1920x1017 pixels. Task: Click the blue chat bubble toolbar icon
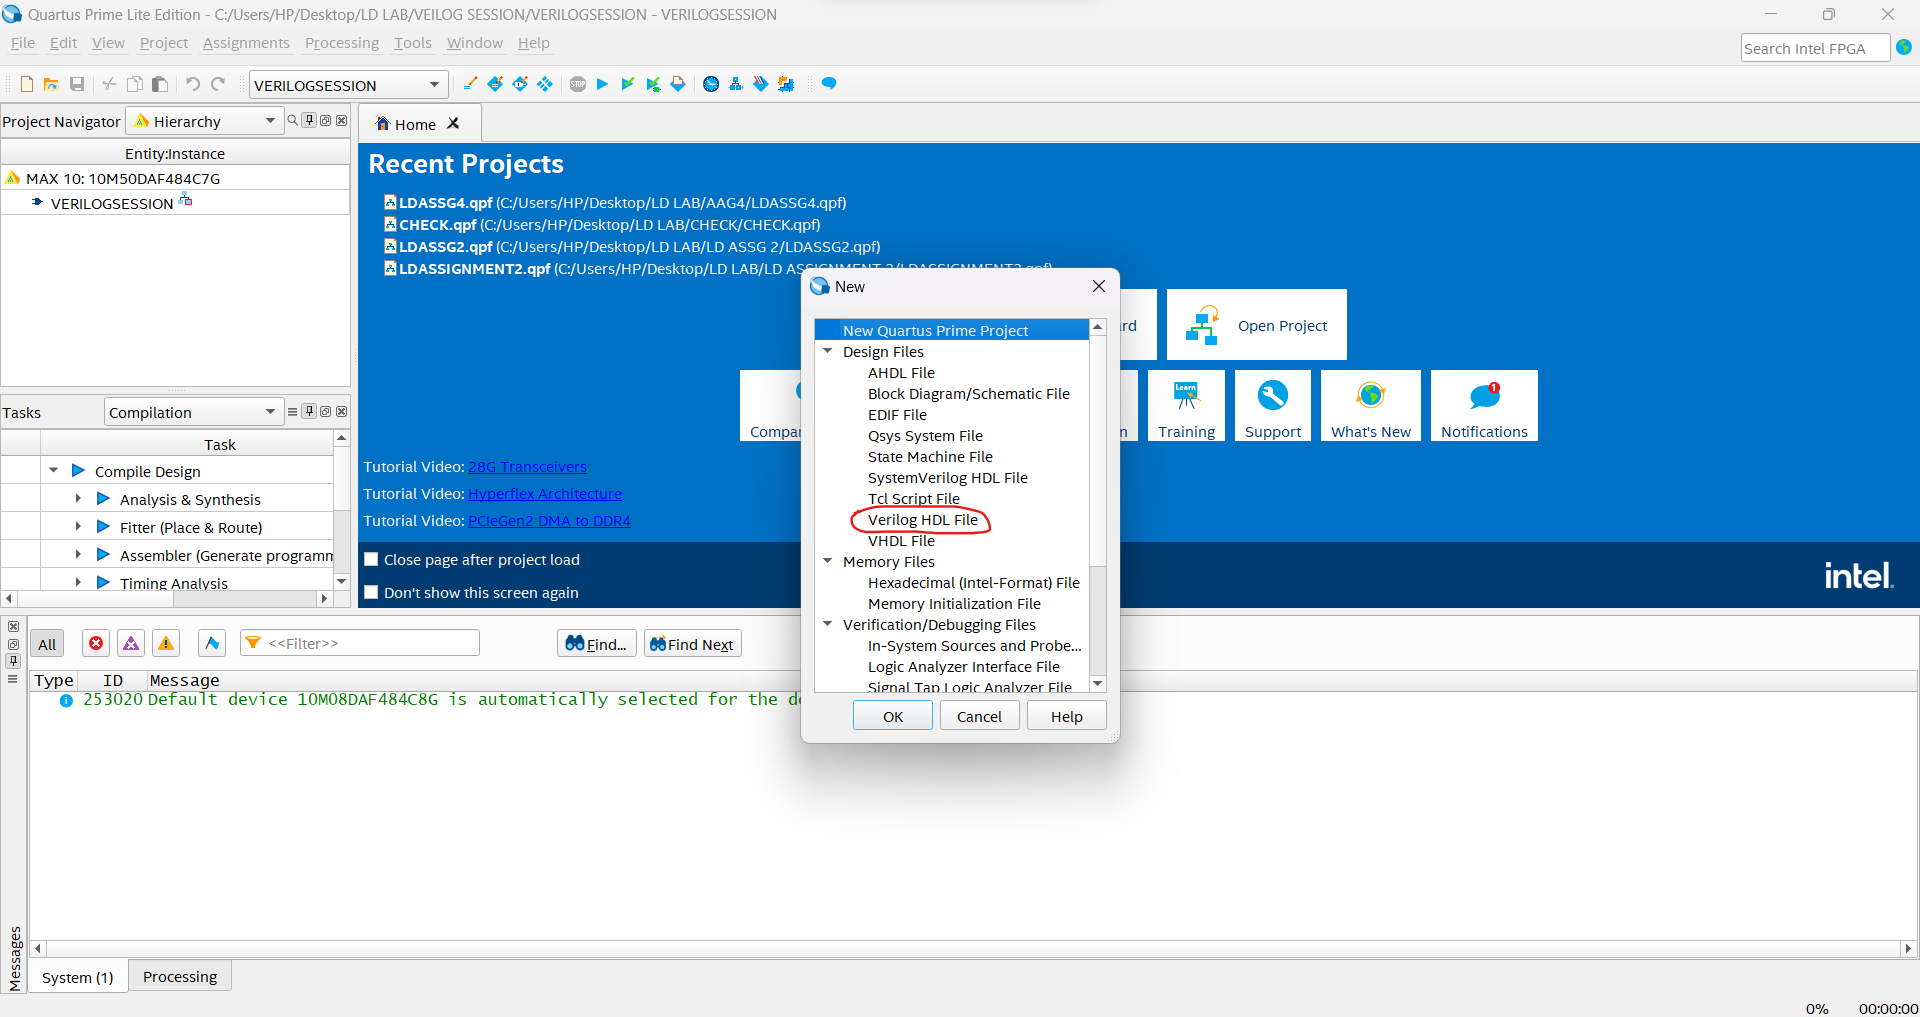click(x=829, y=84)
